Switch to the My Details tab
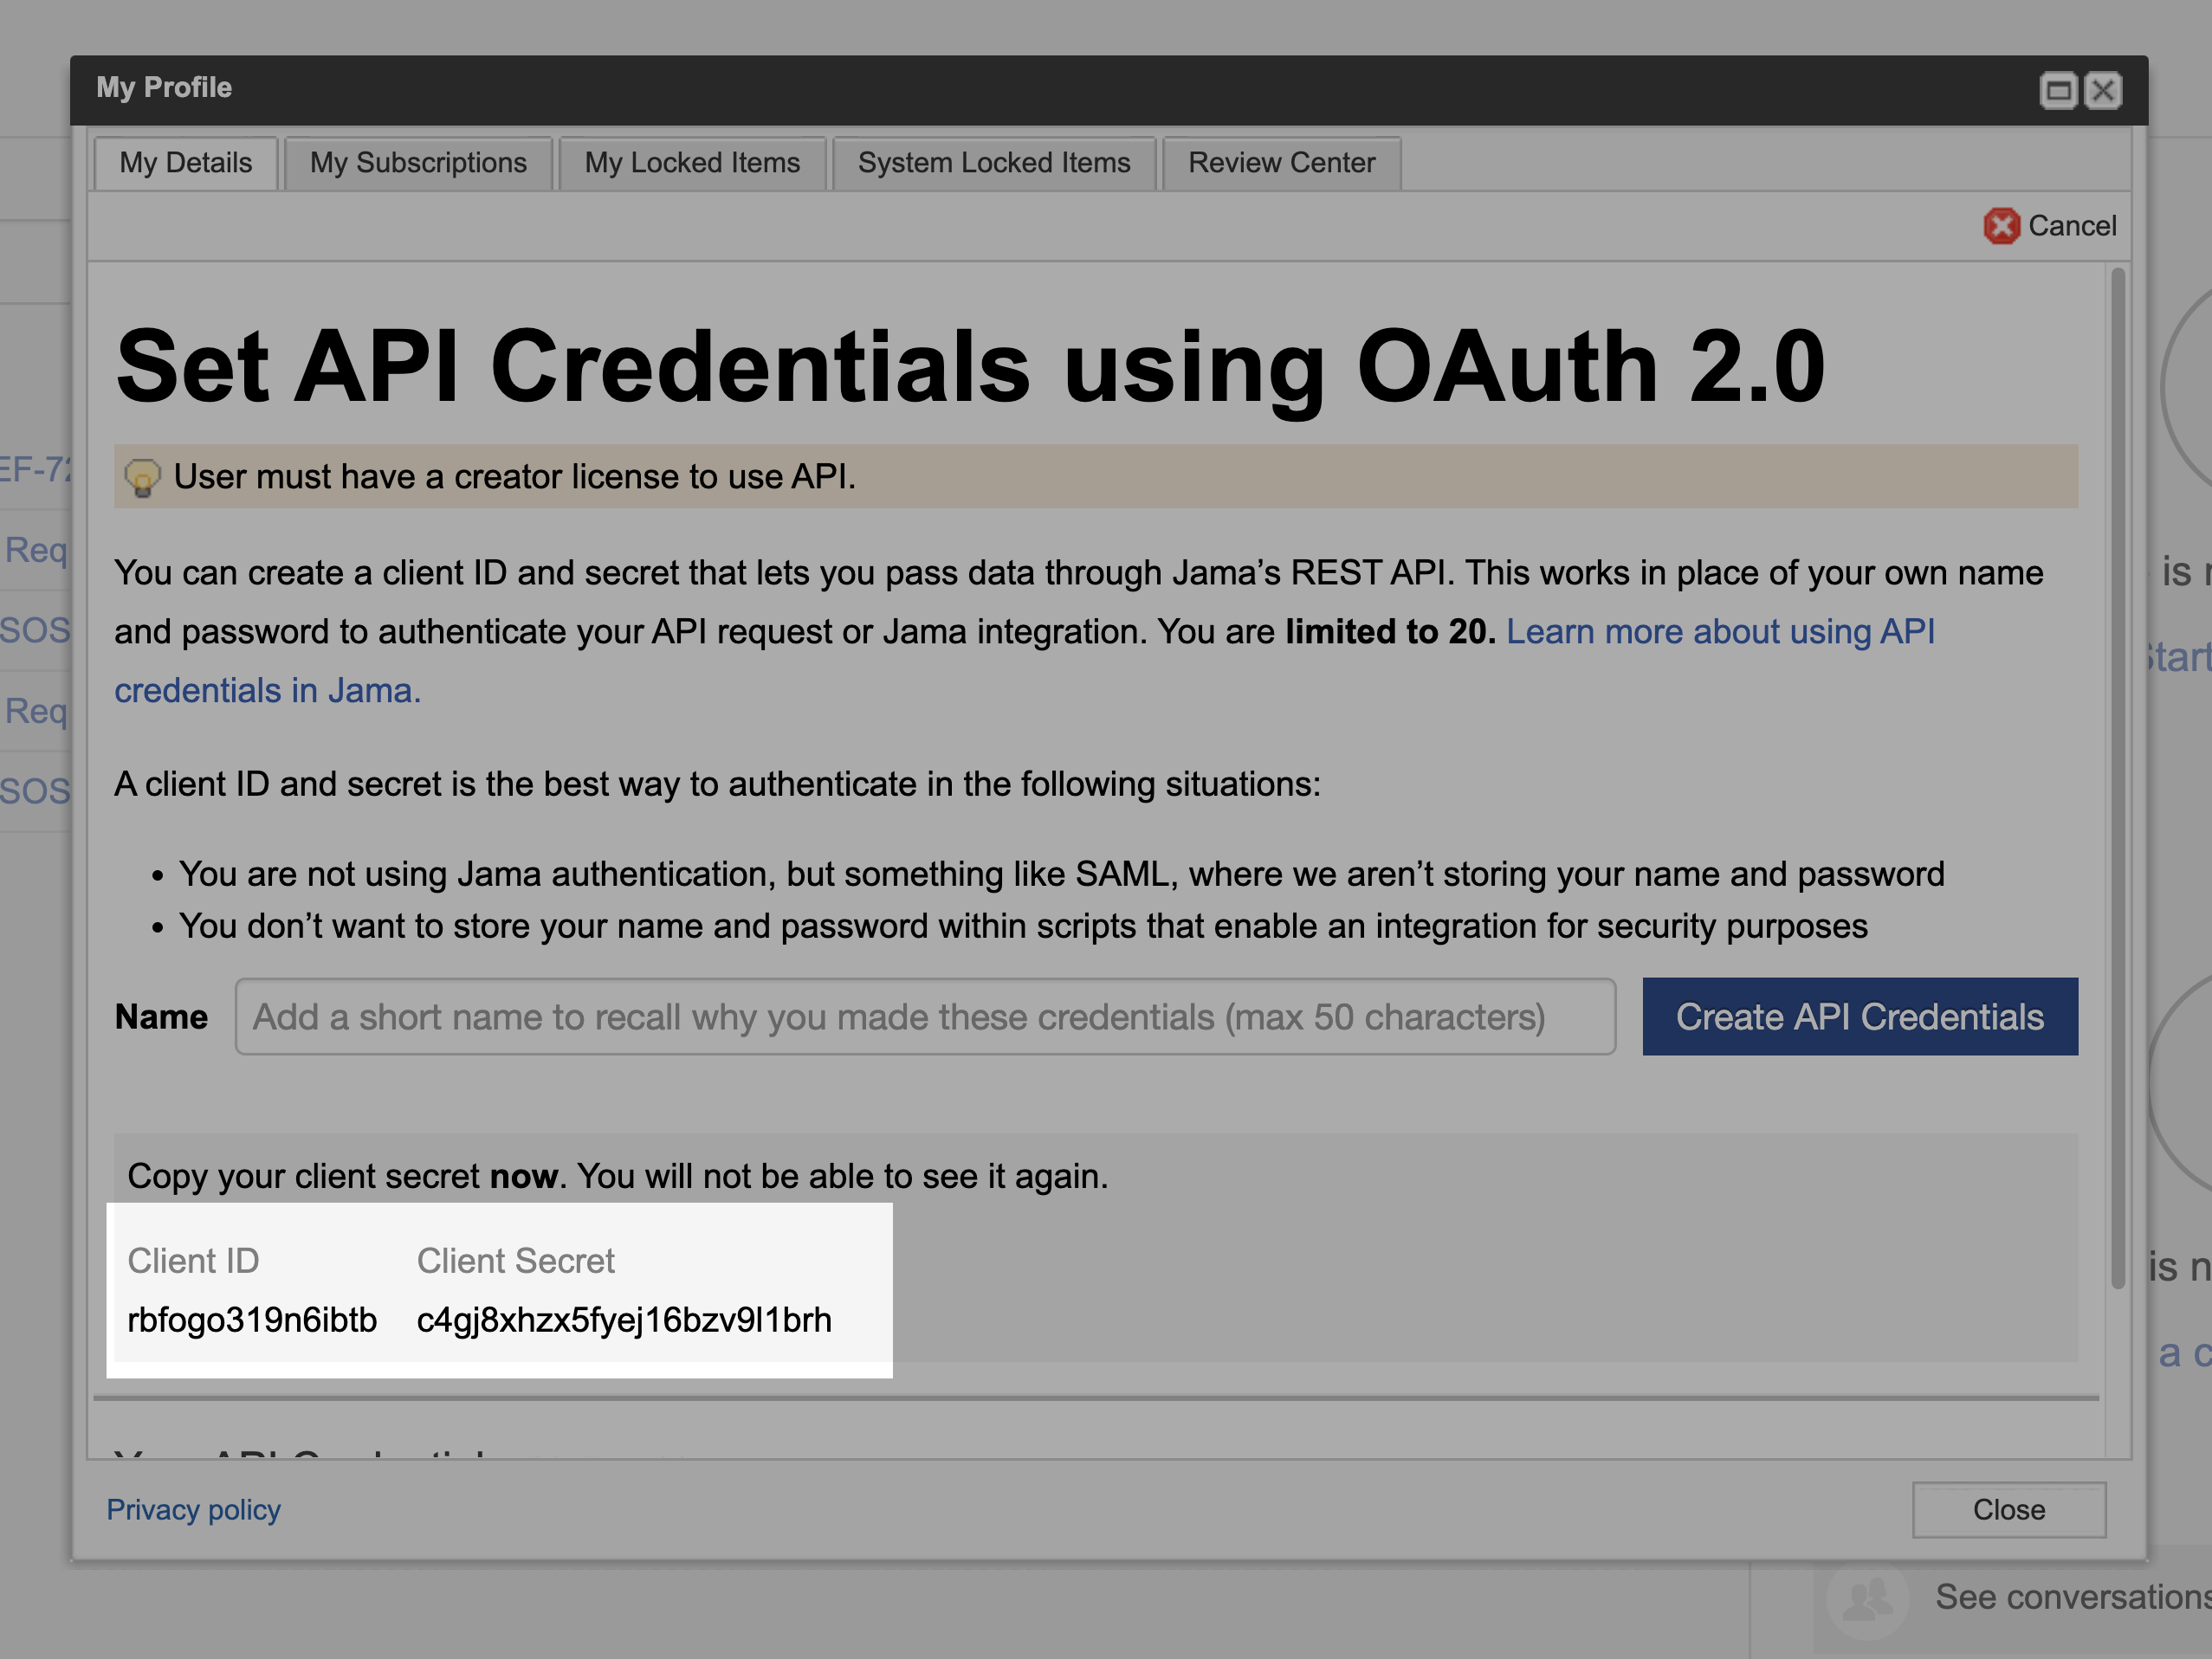The width and height of the screenshot is (2212, 1659). [186, 163]
